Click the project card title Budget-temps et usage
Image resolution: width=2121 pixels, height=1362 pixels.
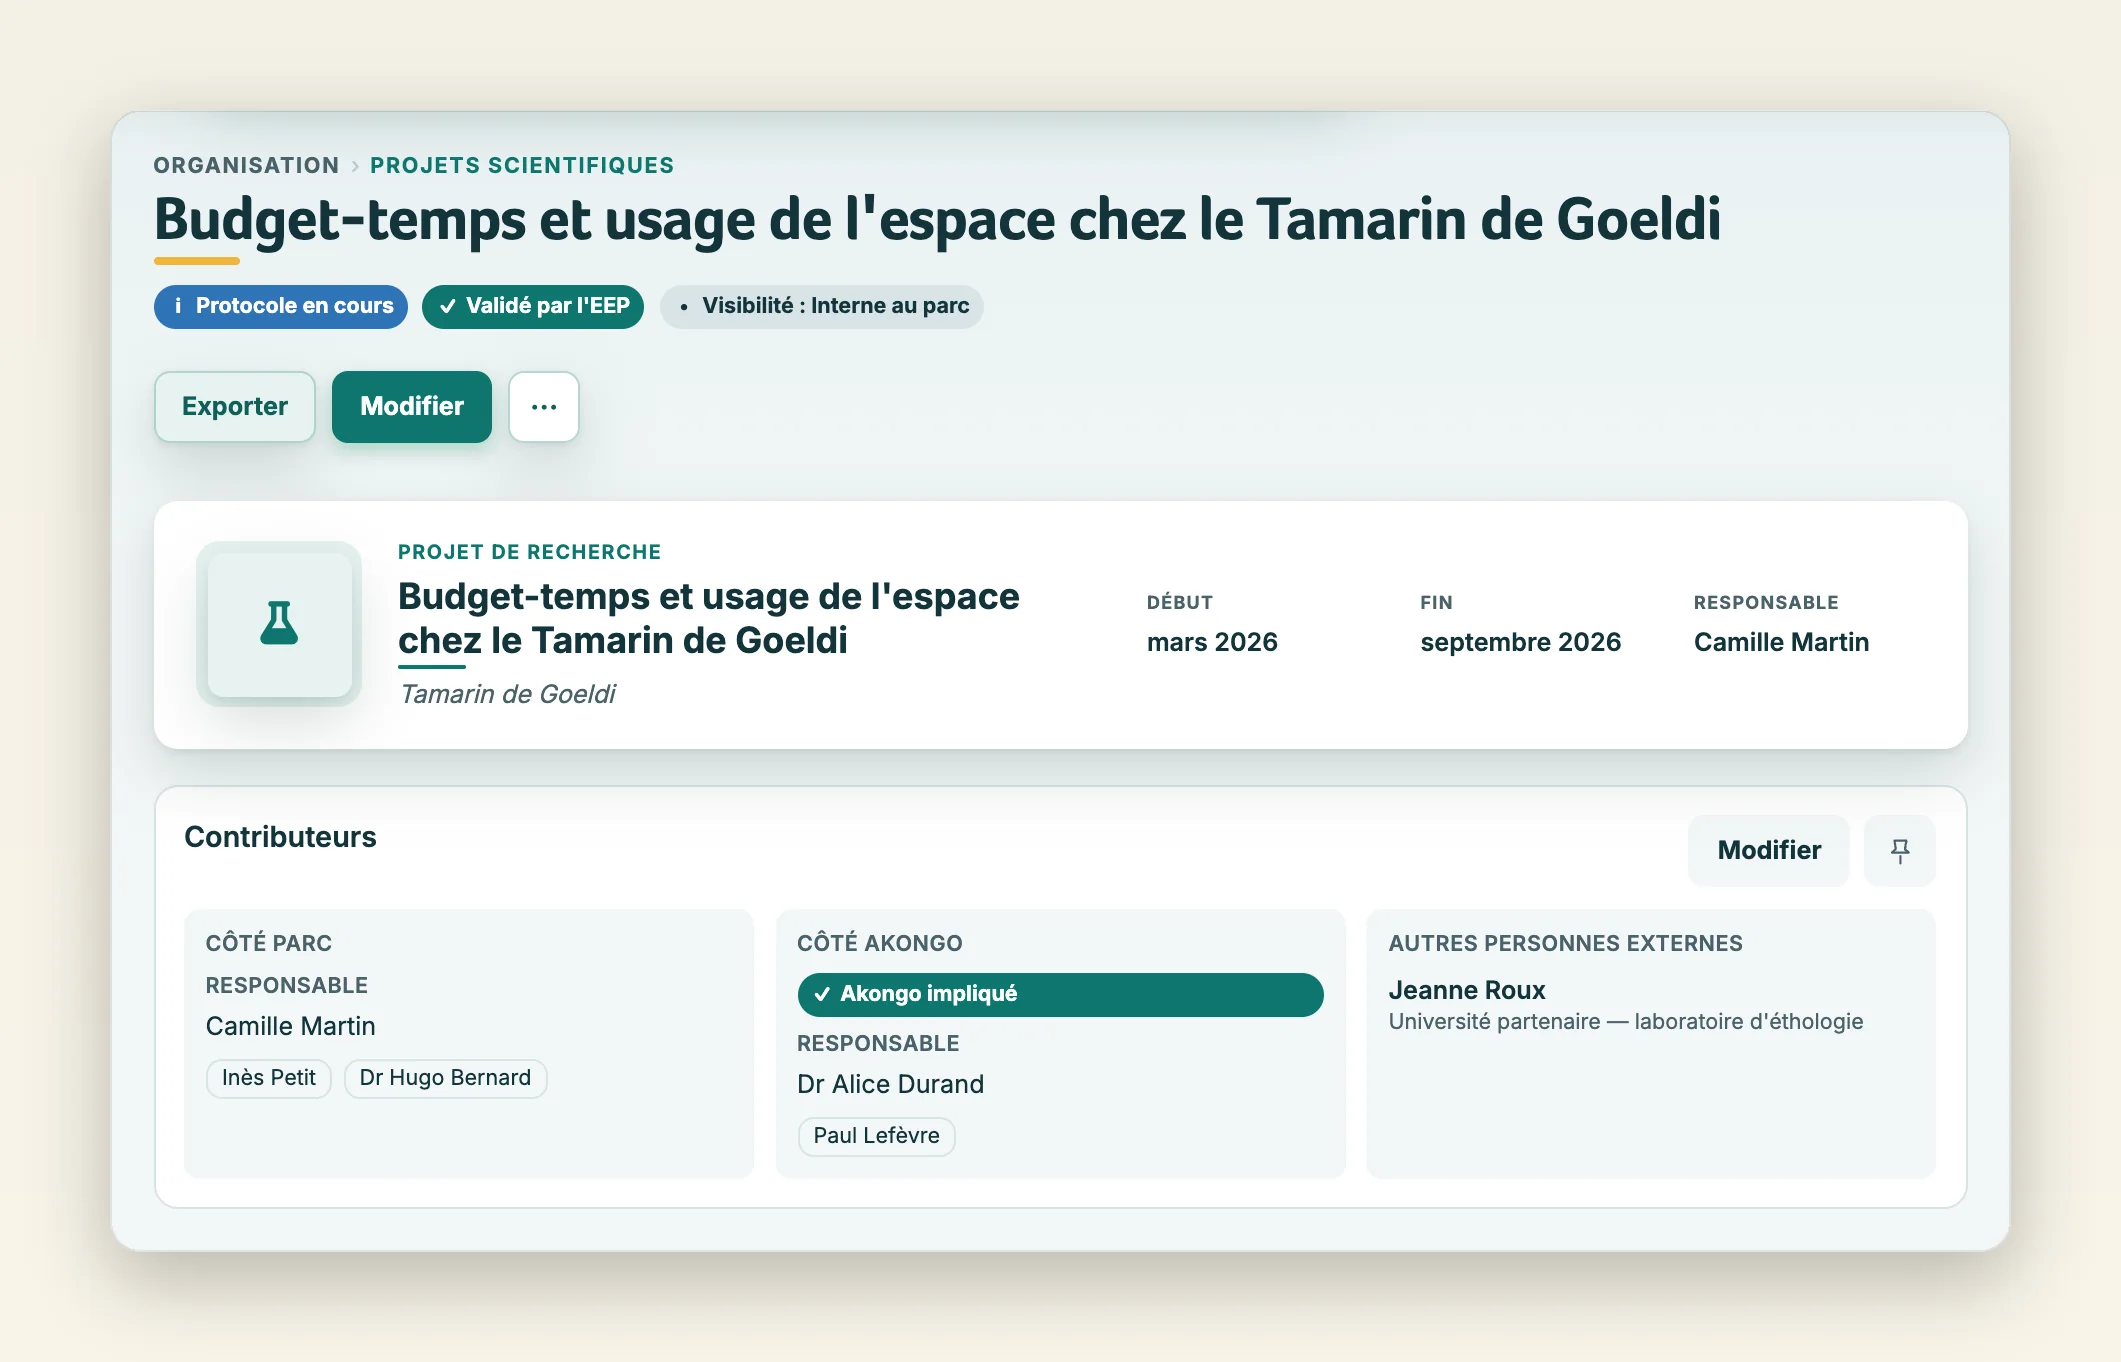[x=709, y=618]
